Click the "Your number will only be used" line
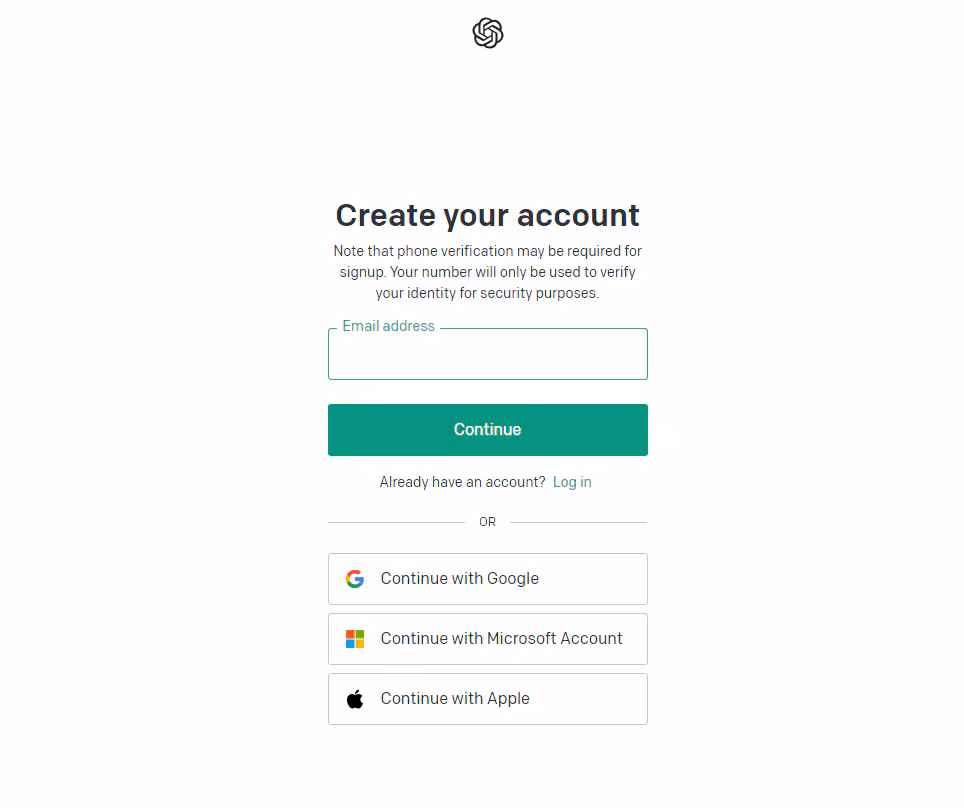This screenshot has width=964, height=808. click(x=488, y=272)
